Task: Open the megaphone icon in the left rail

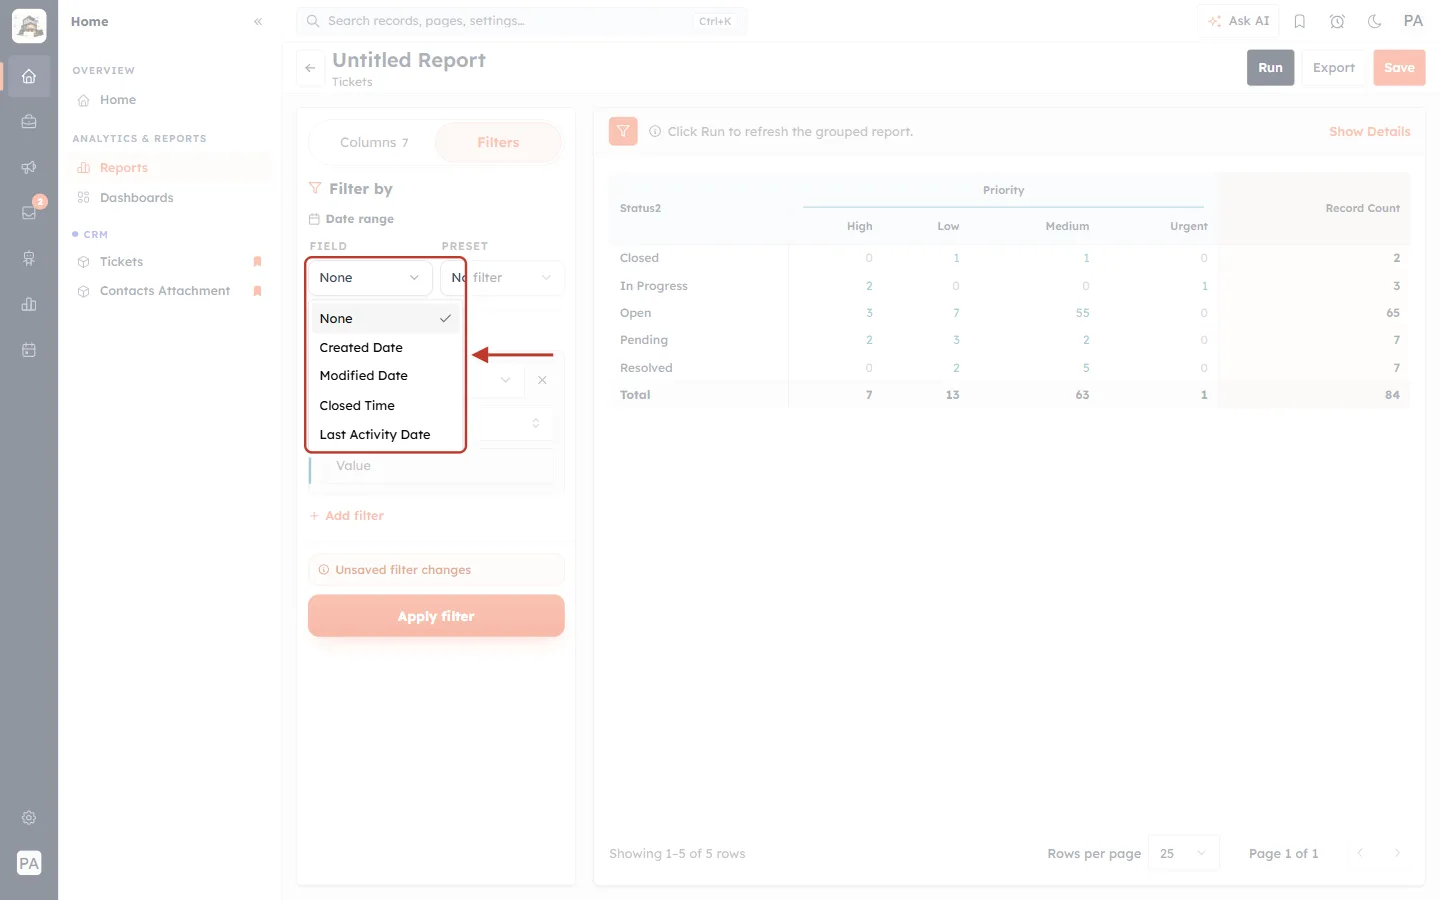Action: (x=29, y=167)
